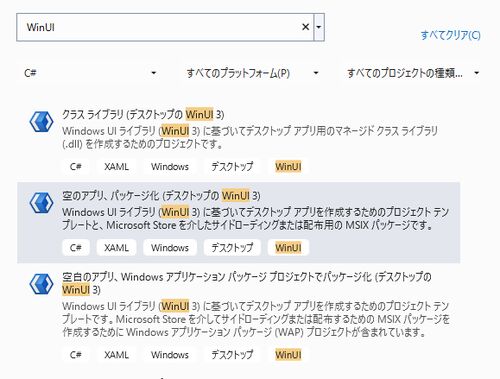
Task: Click the C# tag of the last template
Action: pyautogui.click(x=76, y=355)
